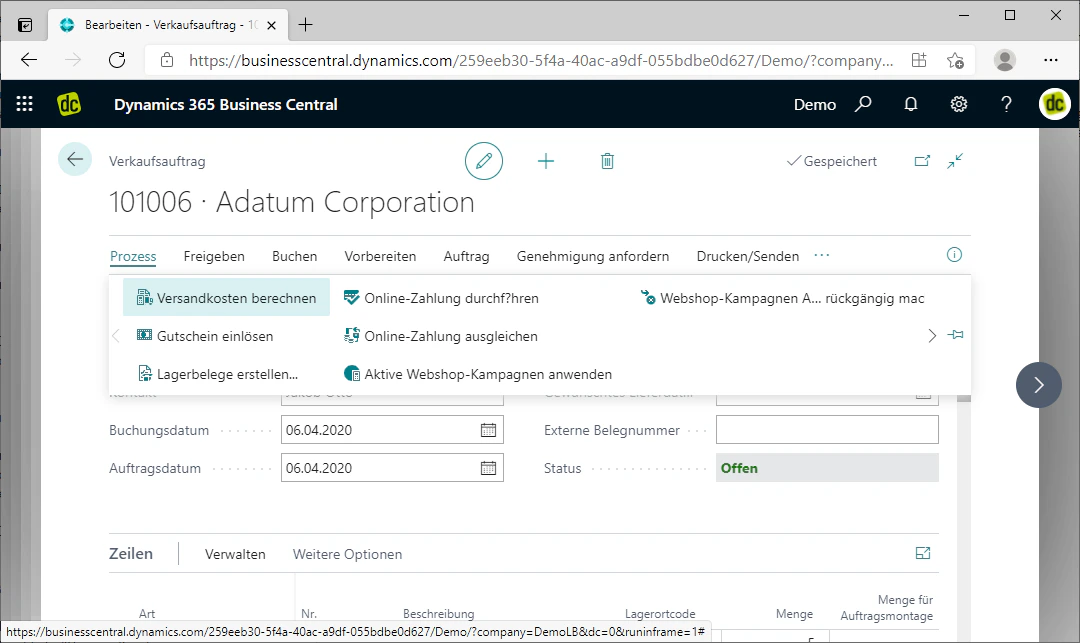The width and height of the screenshot is (1080, 643).
Task: Go back with the round arrow button
Action: coord(74,159)
